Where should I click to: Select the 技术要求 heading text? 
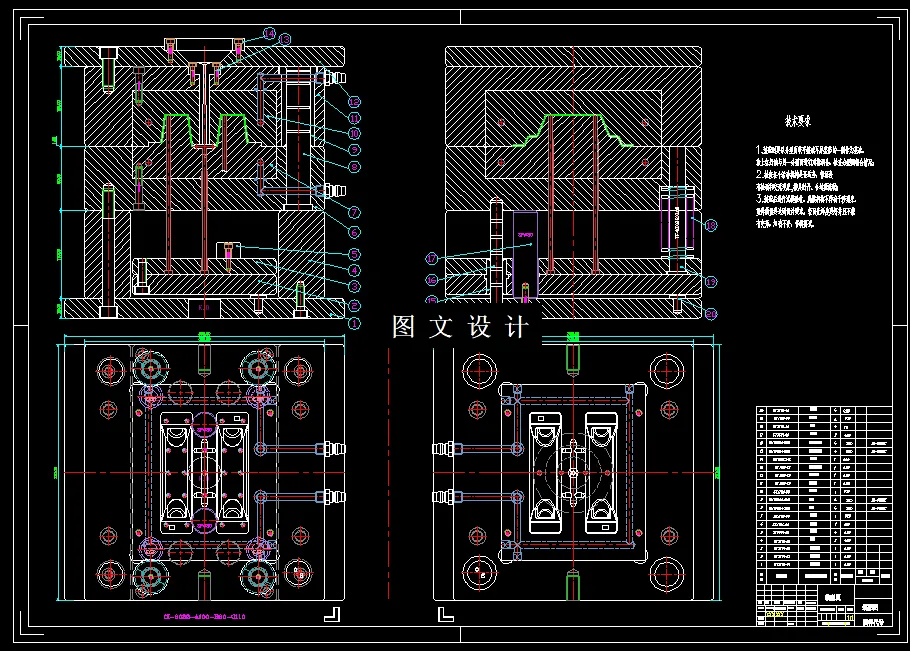pos(798,121)
